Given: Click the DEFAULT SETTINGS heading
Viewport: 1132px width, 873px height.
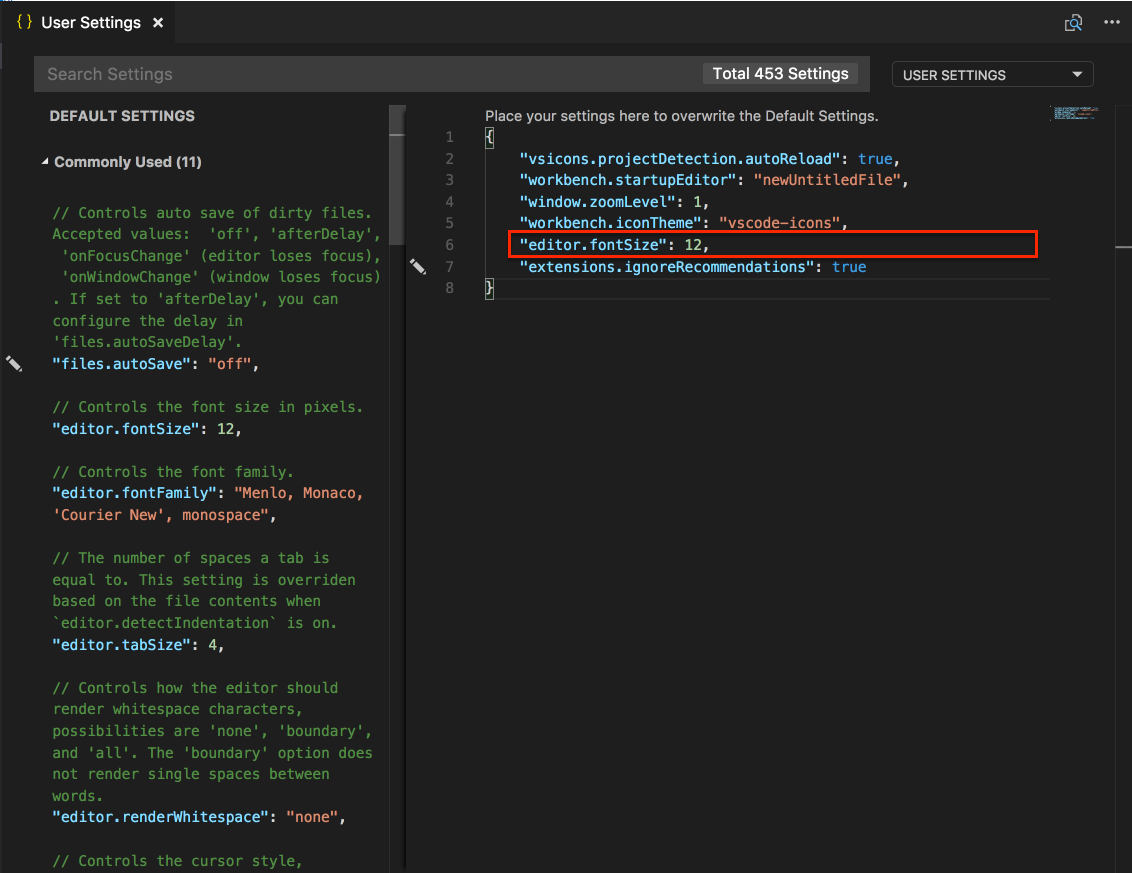Looking at the screenshot, I should coord(122,116).
